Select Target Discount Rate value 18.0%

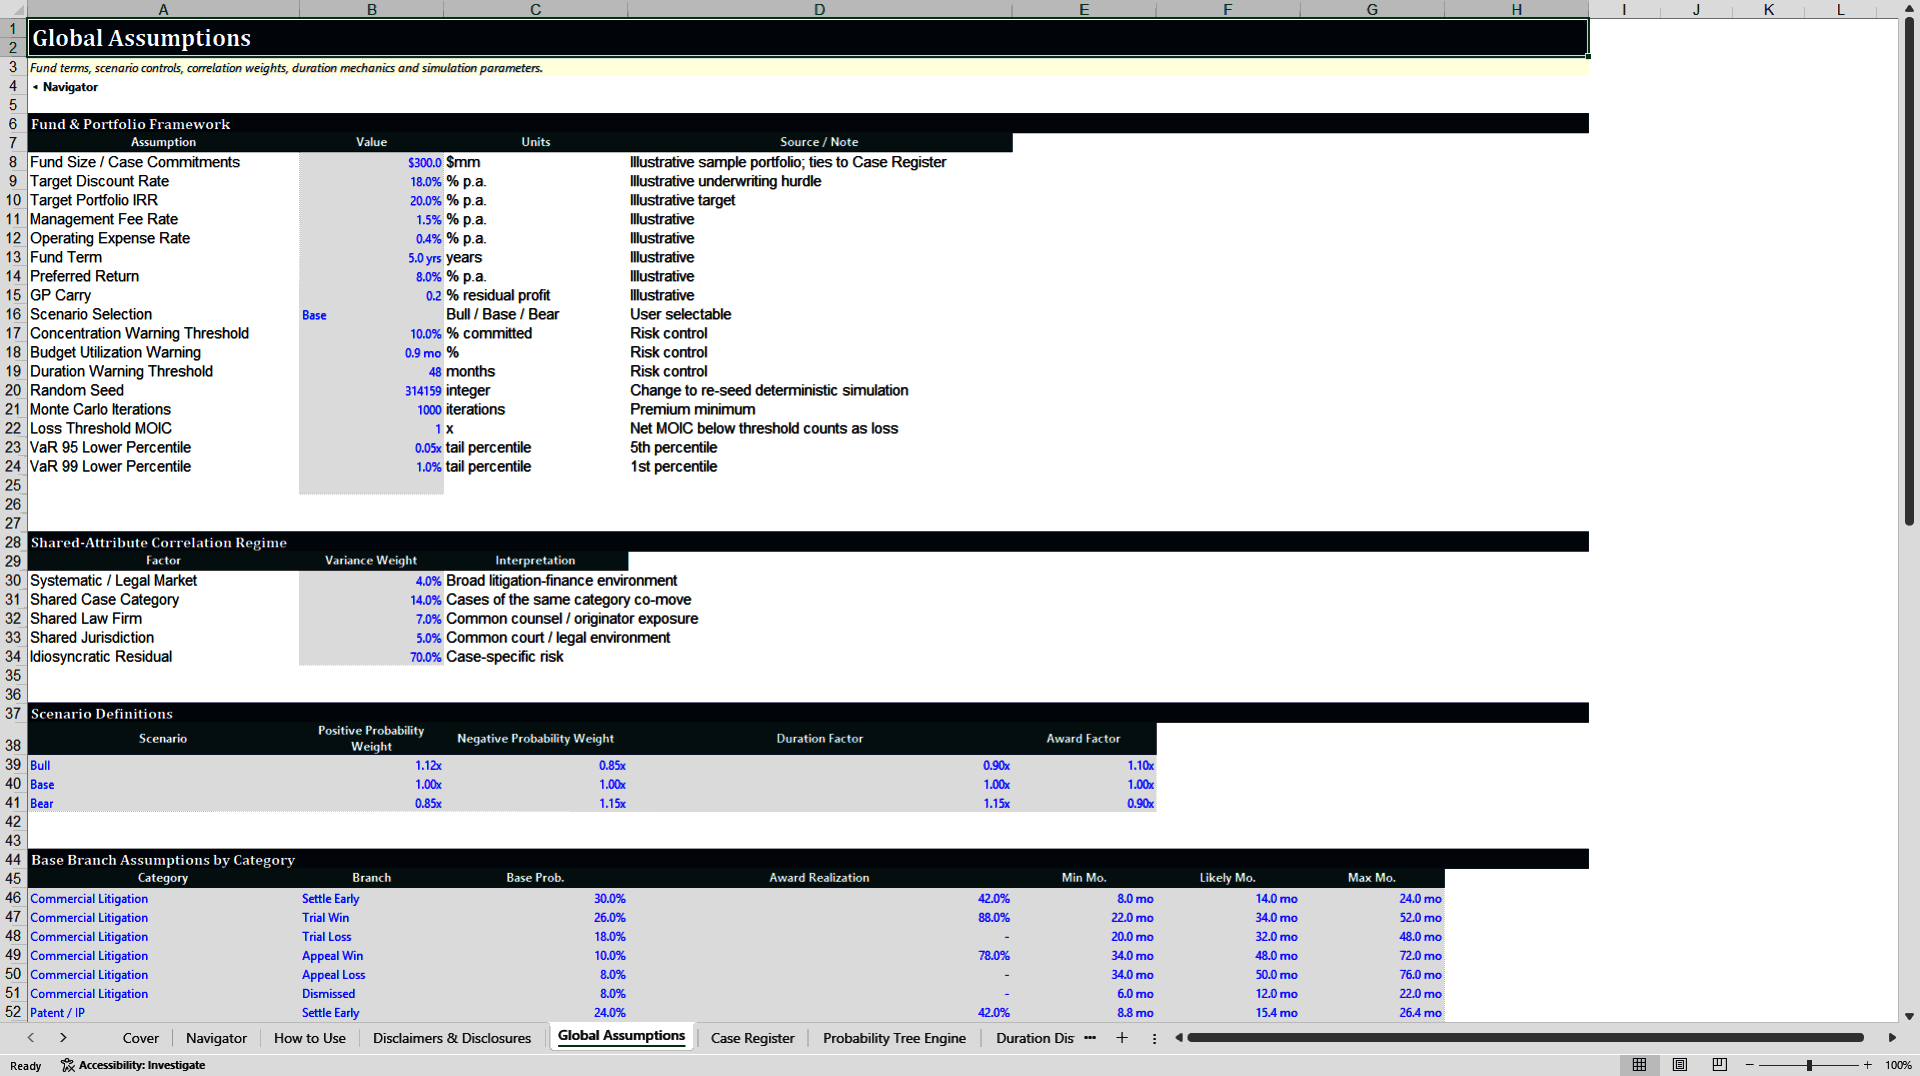pyautogui.click(x=371, y=181)
